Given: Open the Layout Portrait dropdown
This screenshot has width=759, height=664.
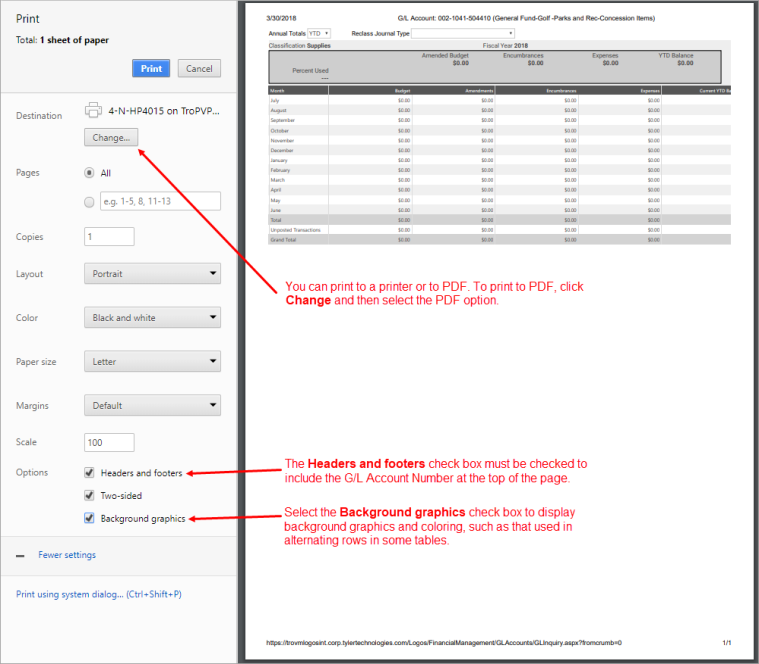Looking at the screenshot, I should (152, 274).
